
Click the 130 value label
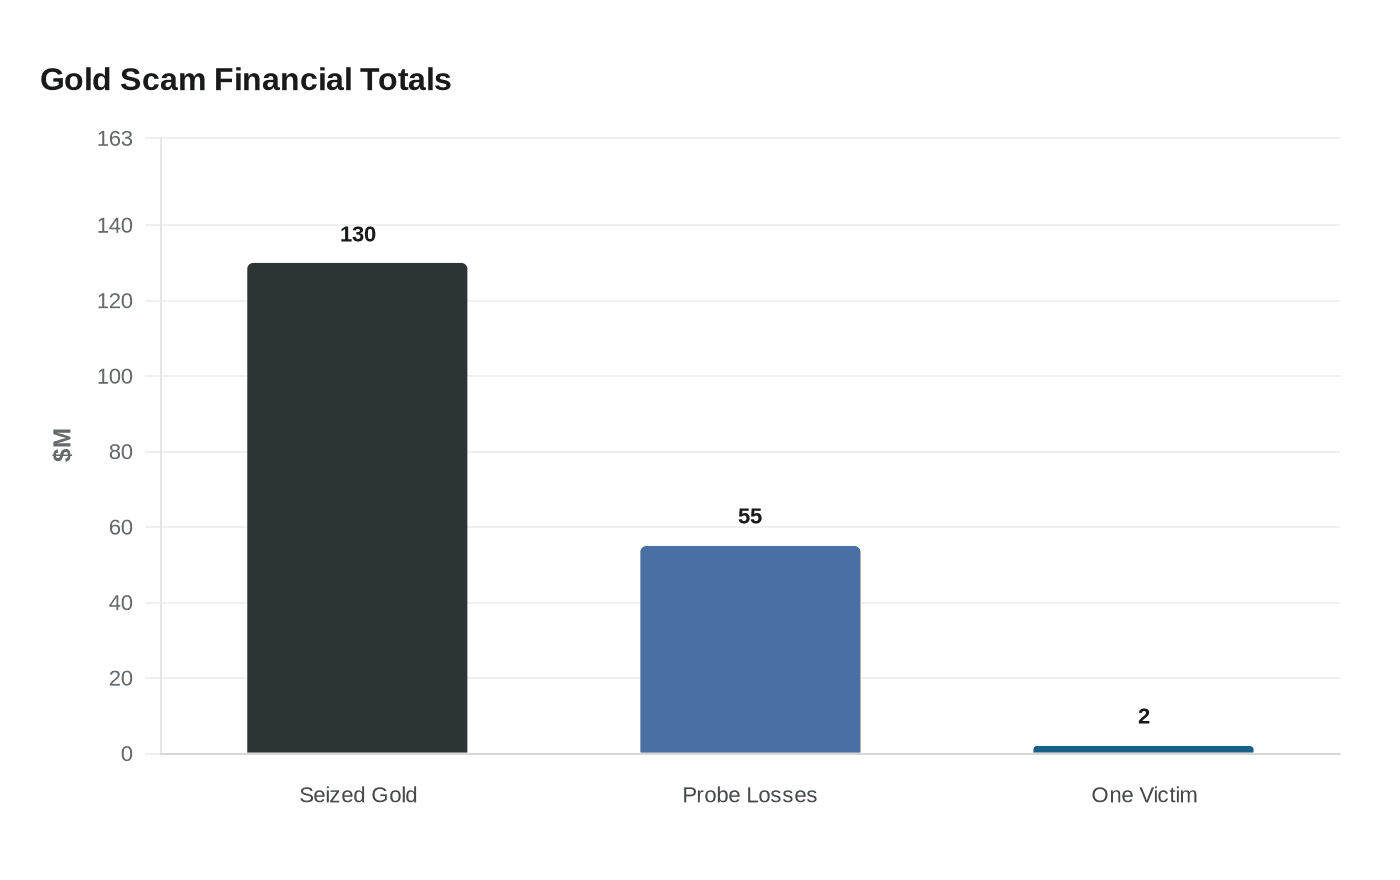tap(357, 235)
